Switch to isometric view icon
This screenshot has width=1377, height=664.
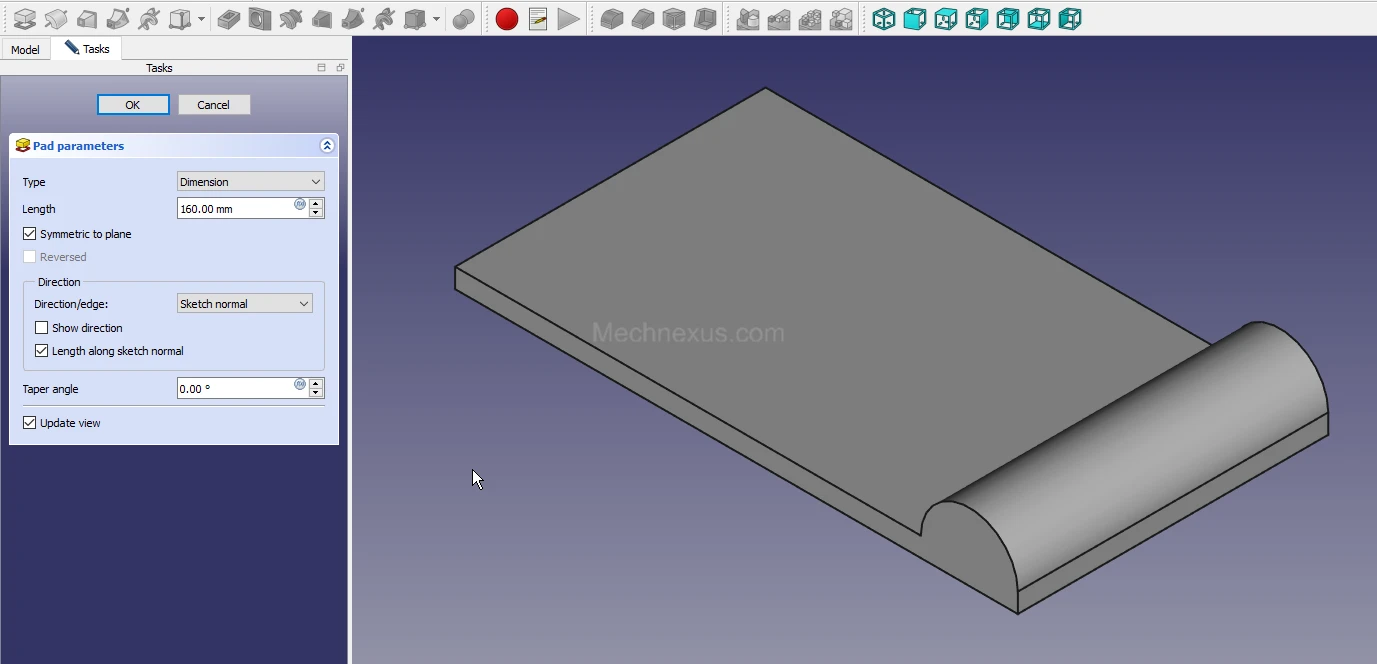pos(884,19)
